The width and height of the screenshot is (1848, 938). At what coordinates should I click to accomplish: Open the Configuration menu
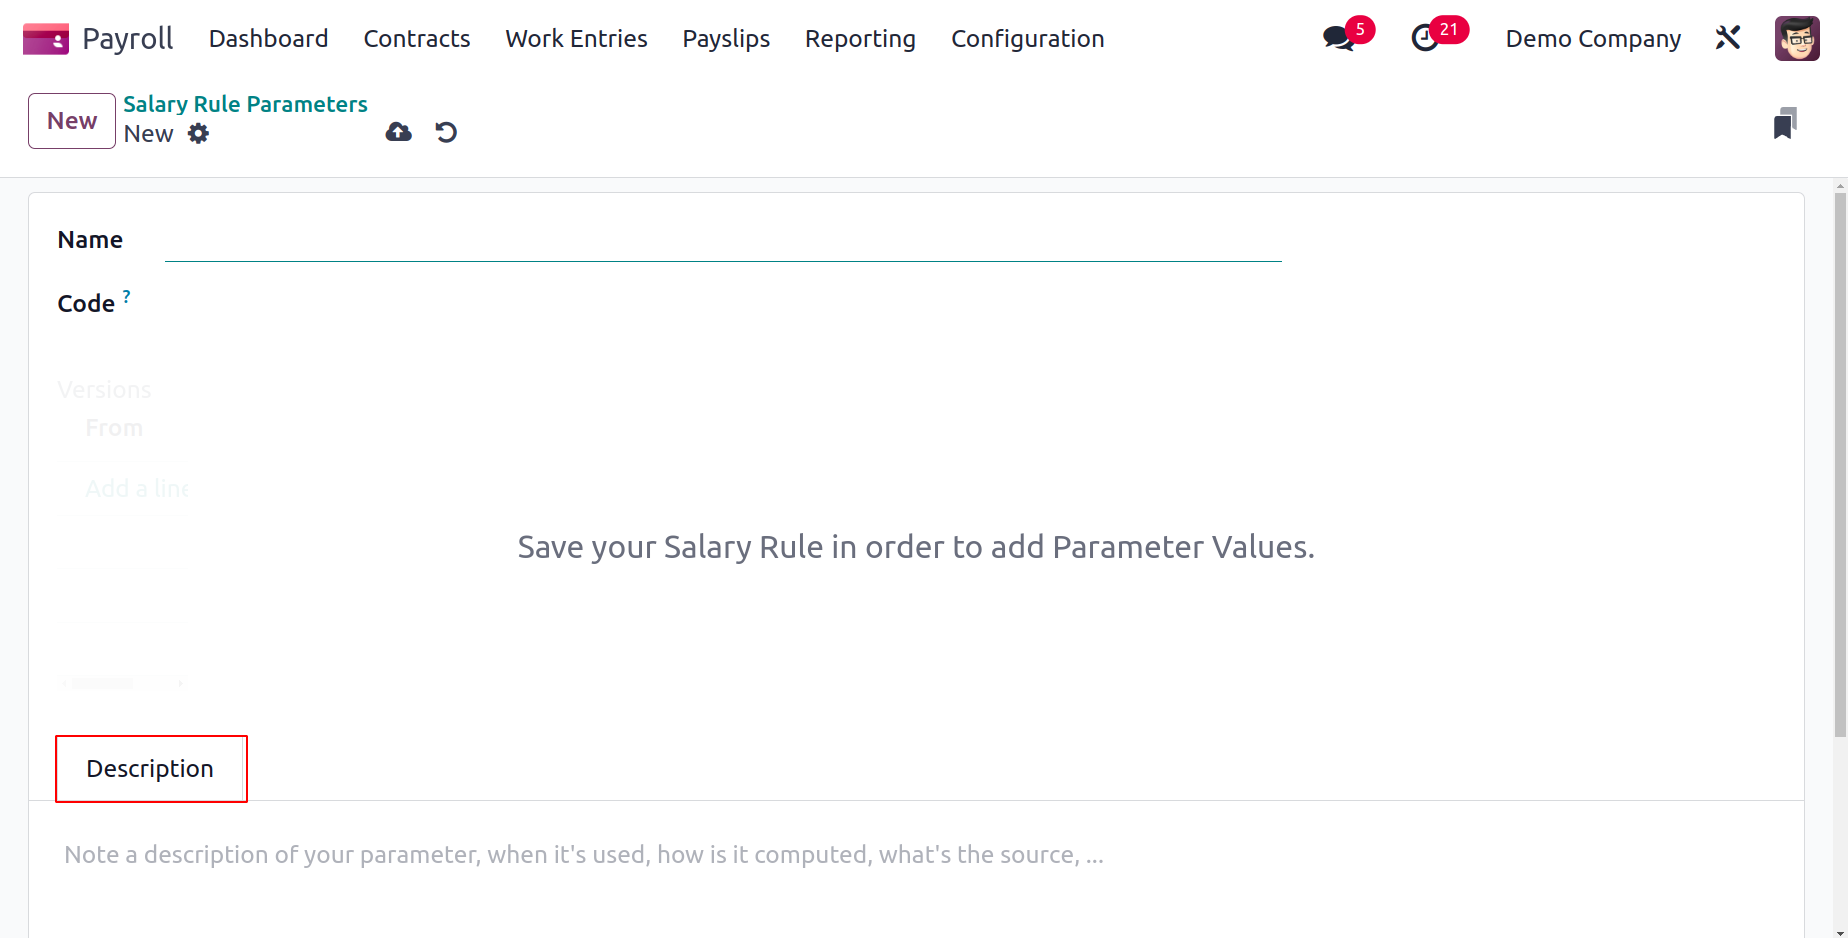coord(1027,38)
